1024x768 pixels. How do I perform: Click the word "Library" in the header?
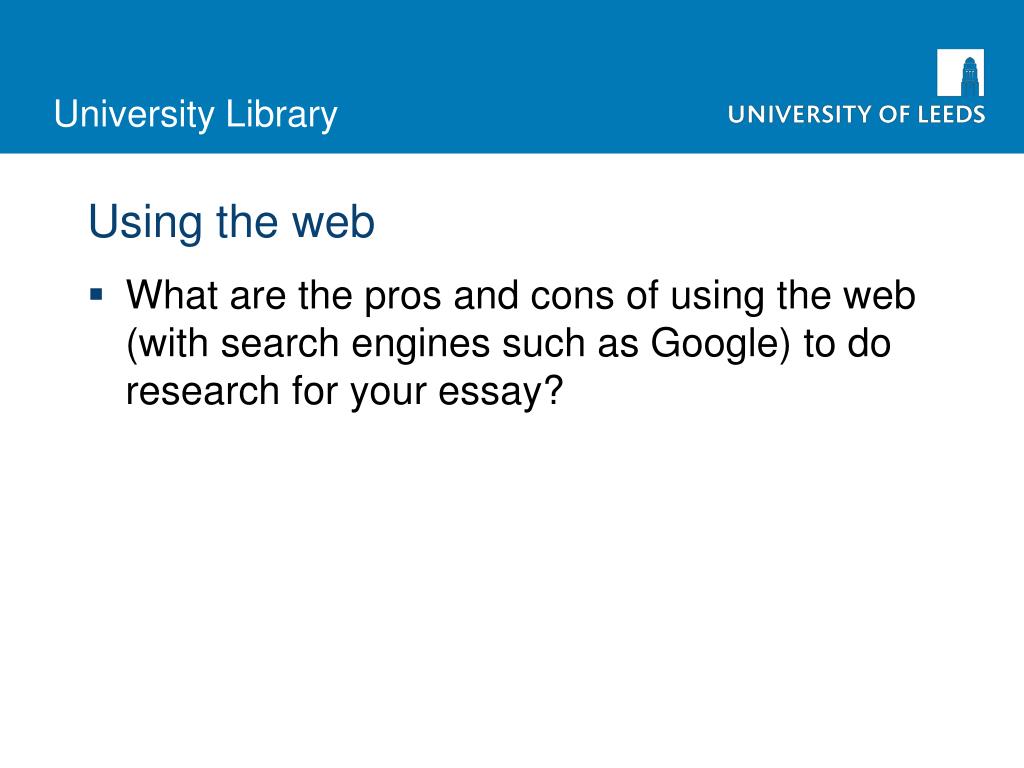tap(281, 114)
